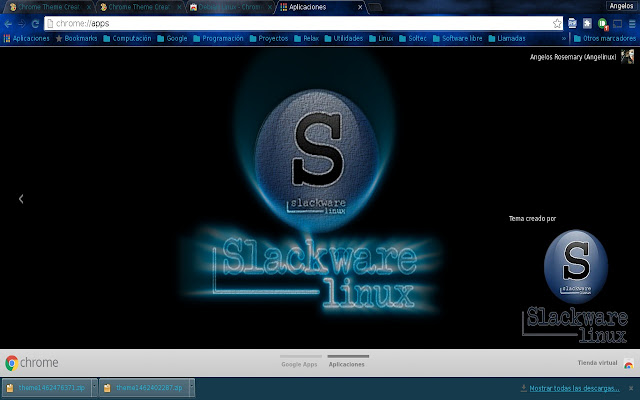Open the Llamadas bookmark folder

[x=507, y=38]
